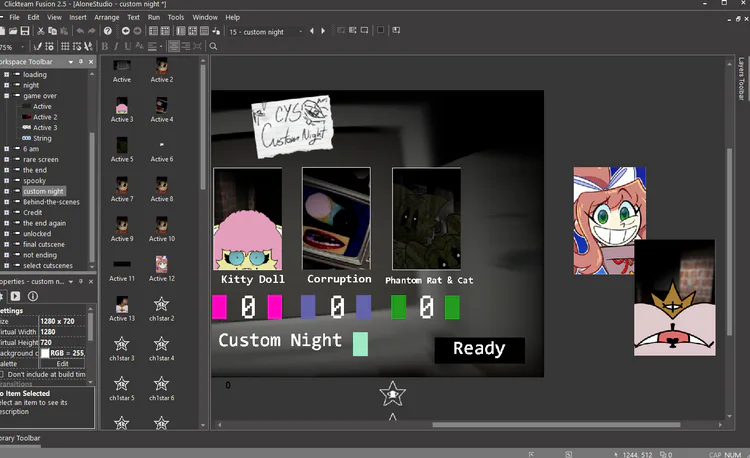Close the Properties panel
Screen dimensions: 750x458
[91, 282]
